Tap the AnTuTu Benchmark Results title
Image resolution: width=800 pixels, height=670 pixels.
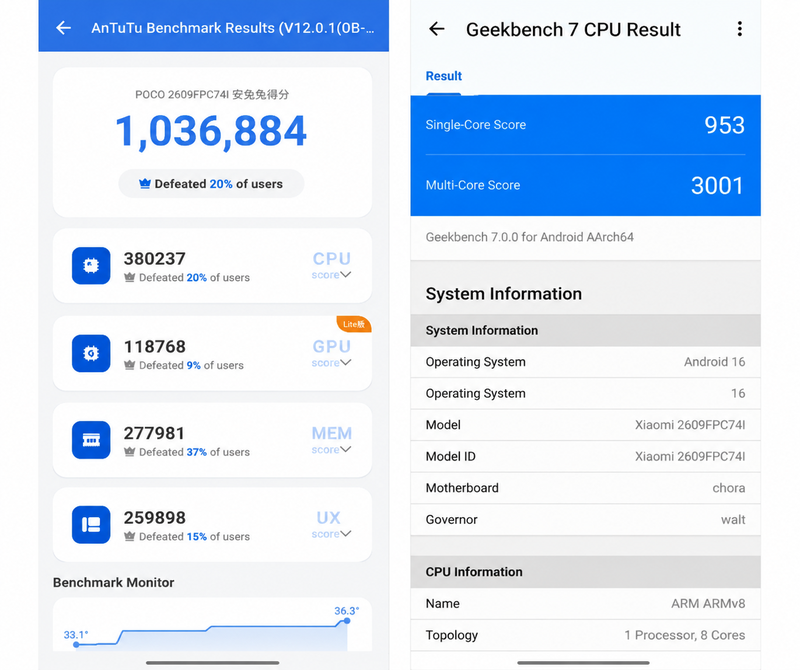point(233,28)
